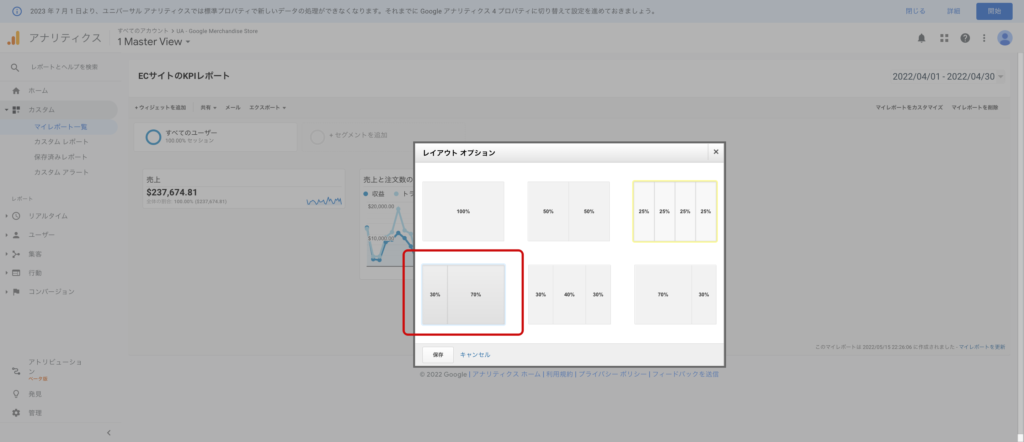Click the Analytics logo icon
The image size is (1024, 442).
(x=14, y=38)
